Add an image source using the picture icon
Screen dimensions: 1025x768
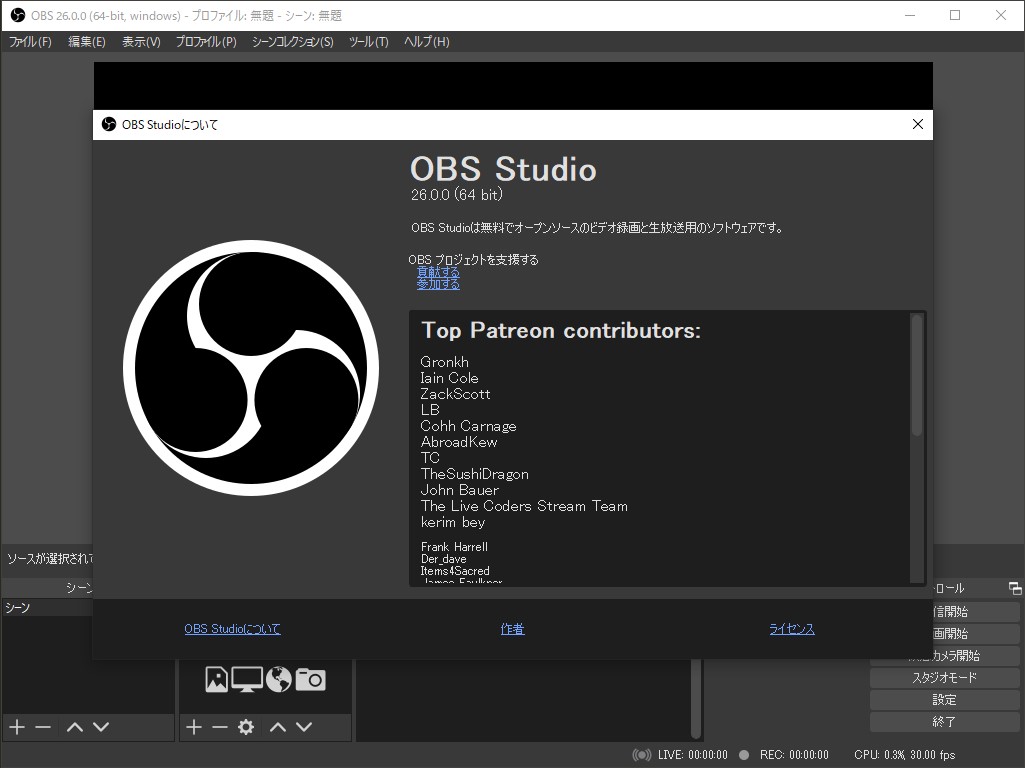tap(217, 678)
